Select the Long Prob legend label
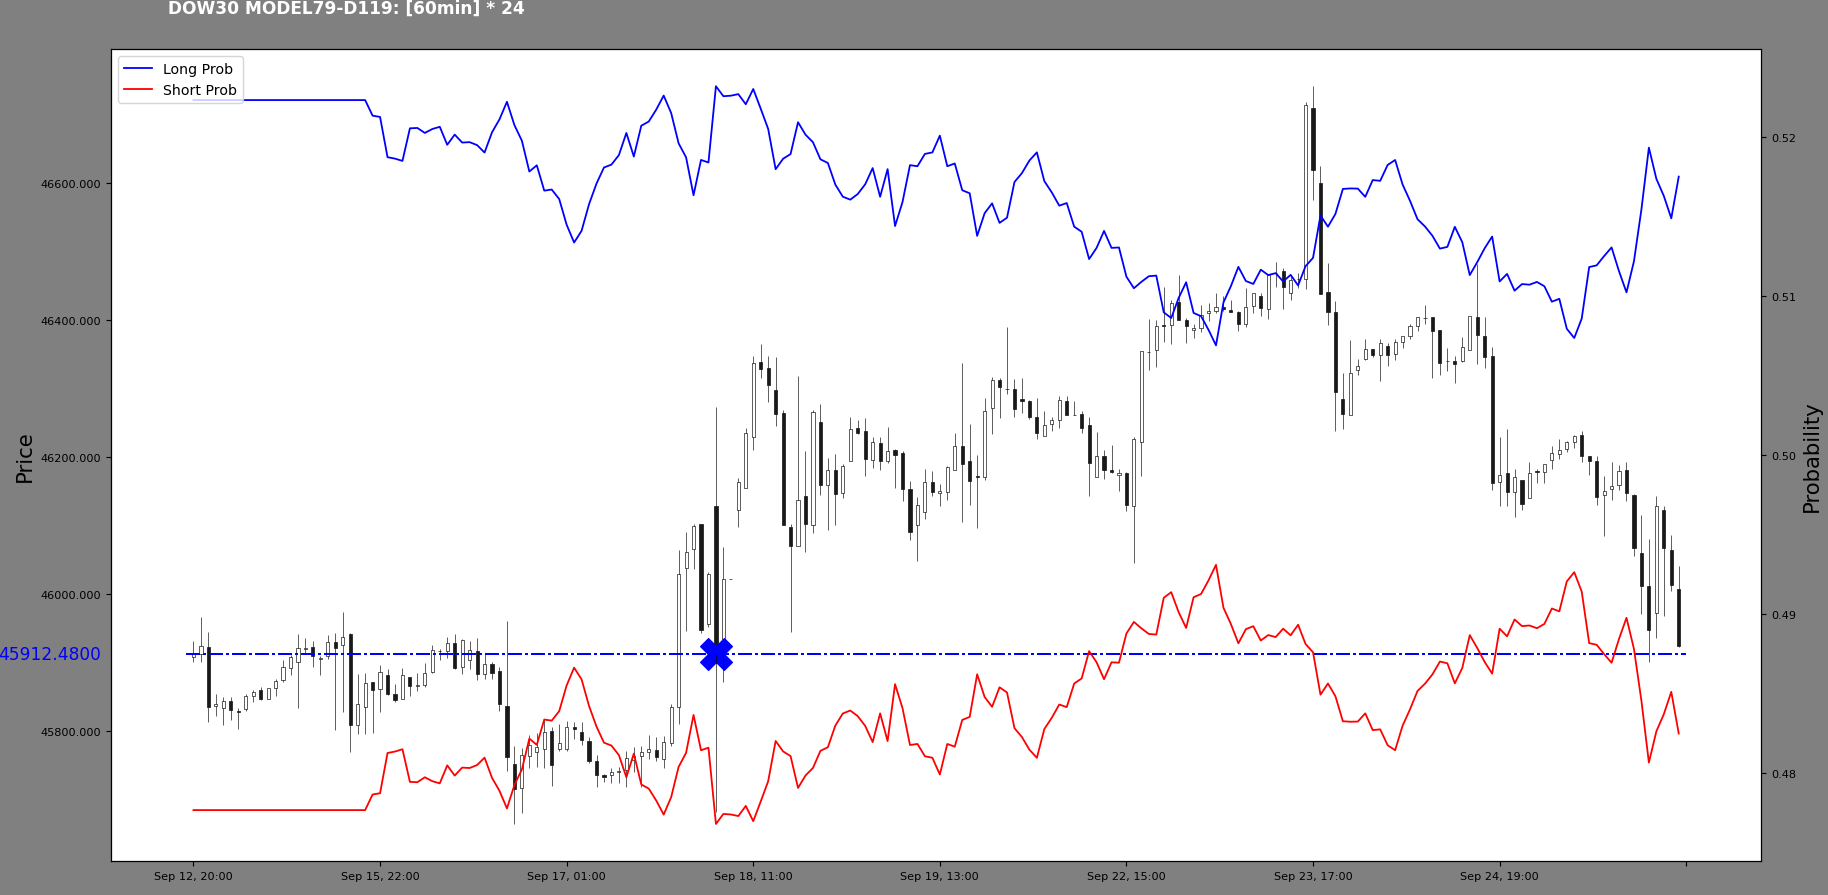Image resolution: width=1828 pixels, height=895 pixels. (197, 69)
